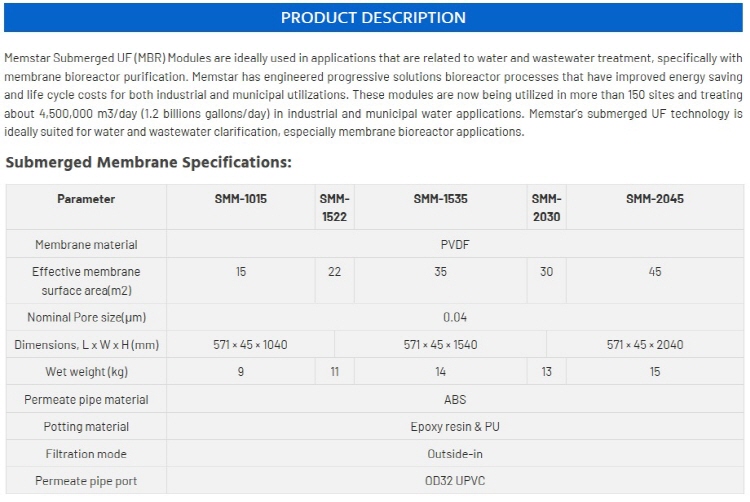
Task: Click the 571 × 45 × 1040 dimensions cell
Action: pos(250,345)
